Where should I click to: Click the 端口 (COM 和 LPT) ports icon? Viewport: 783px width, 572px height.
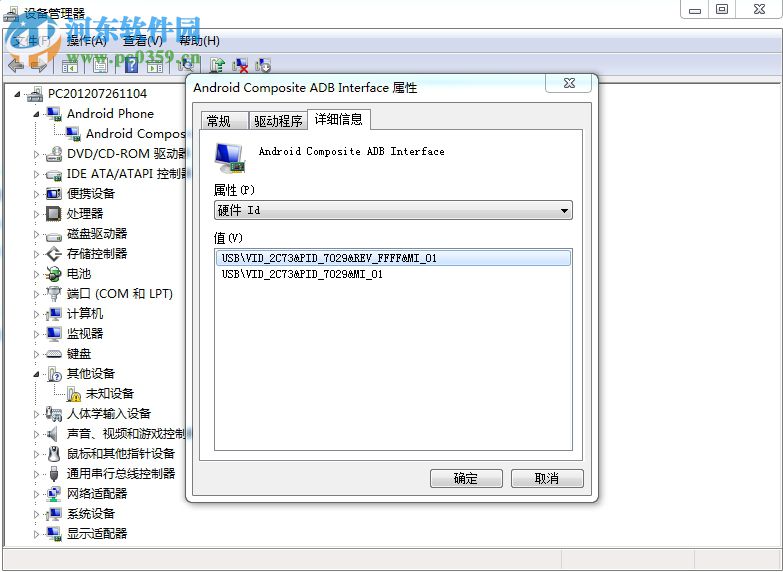coord(54,294)
